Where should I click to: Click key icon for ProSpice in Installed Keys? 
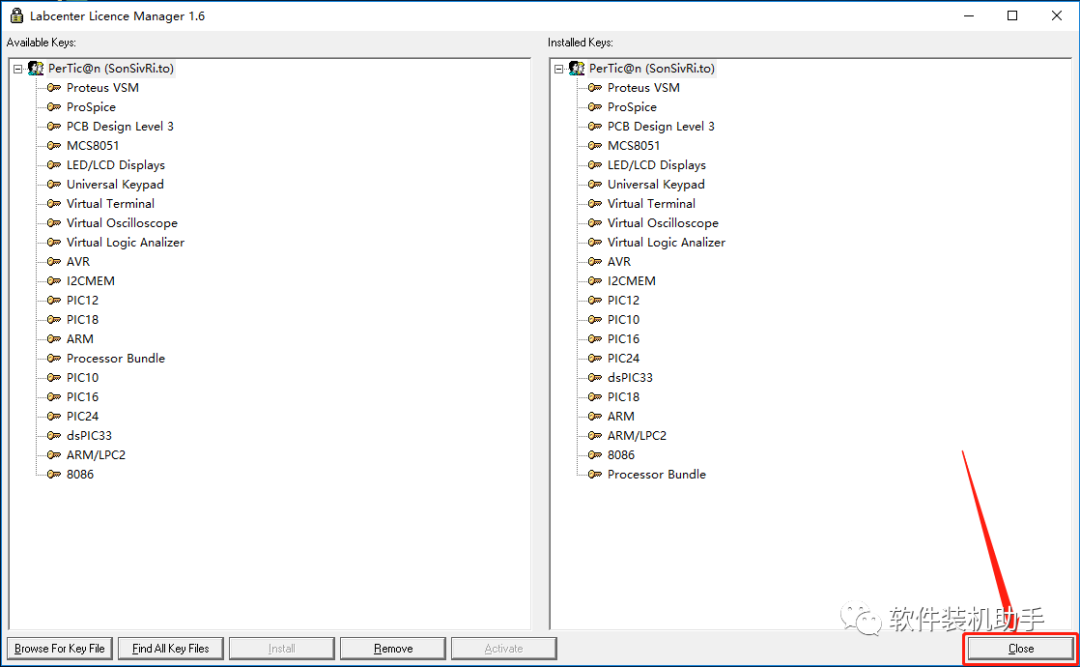tap(594, 107)
